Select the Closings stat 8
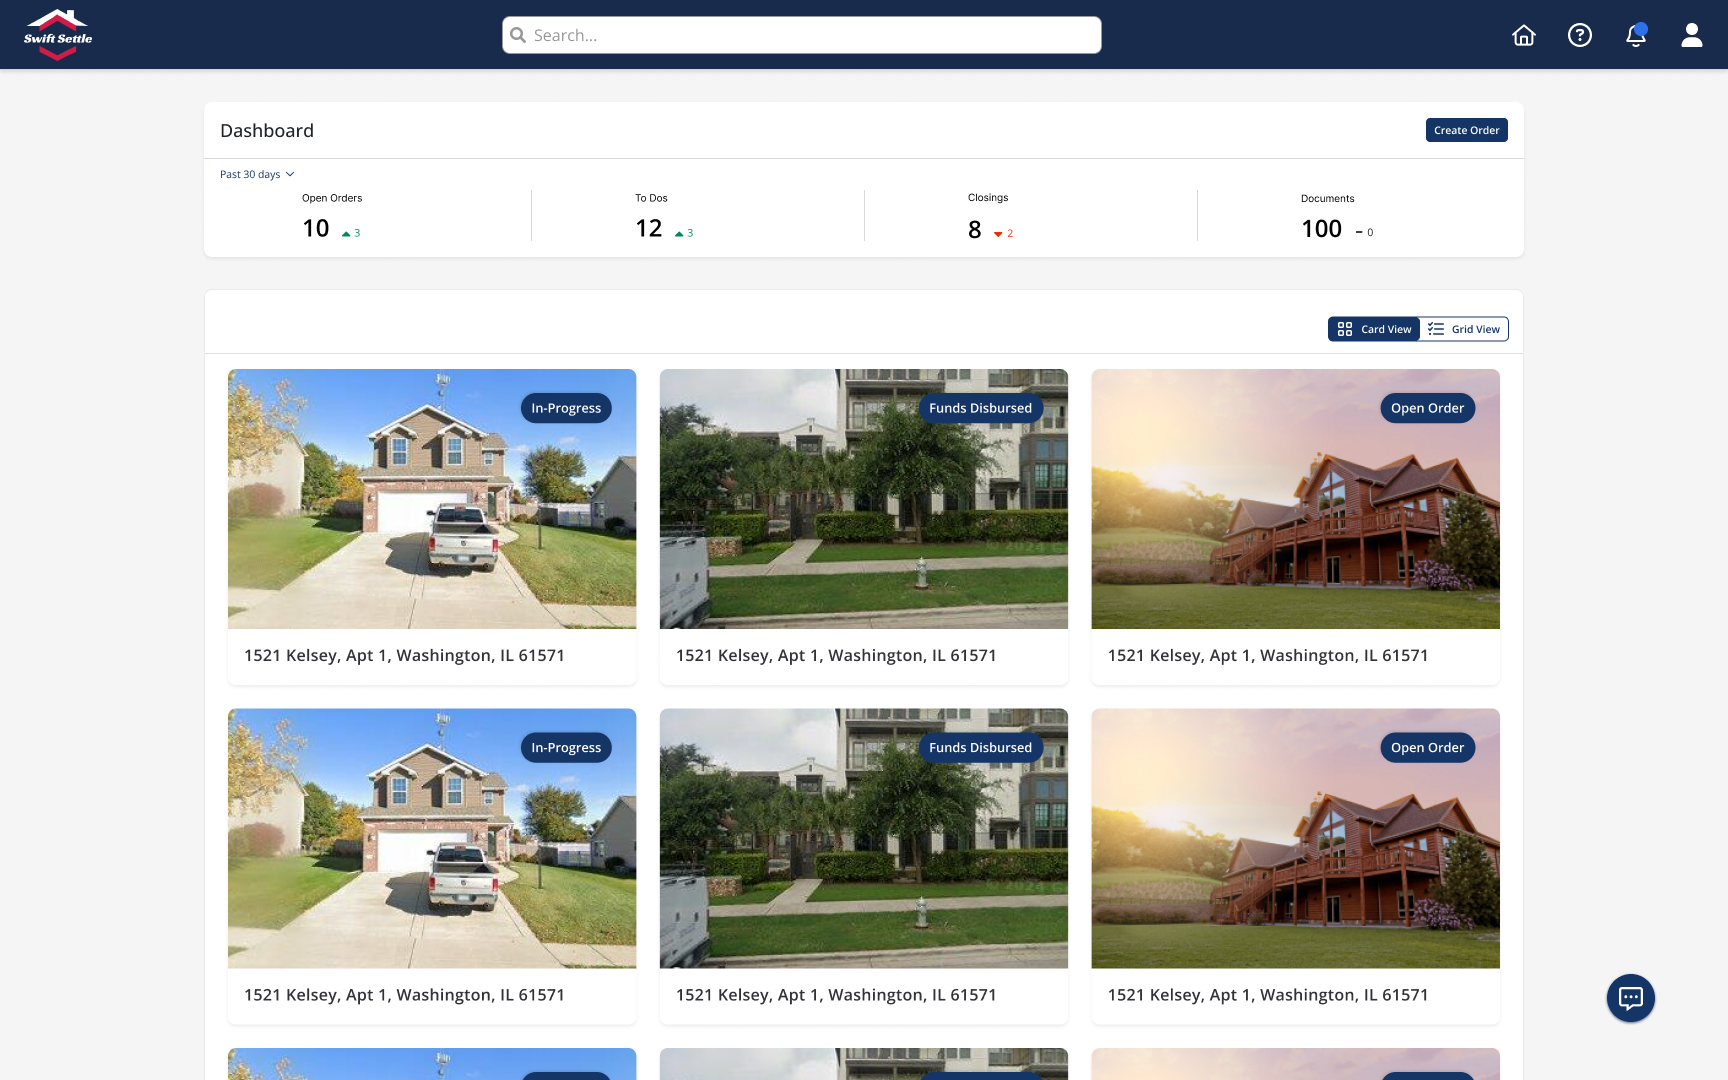 pos(975,230)
